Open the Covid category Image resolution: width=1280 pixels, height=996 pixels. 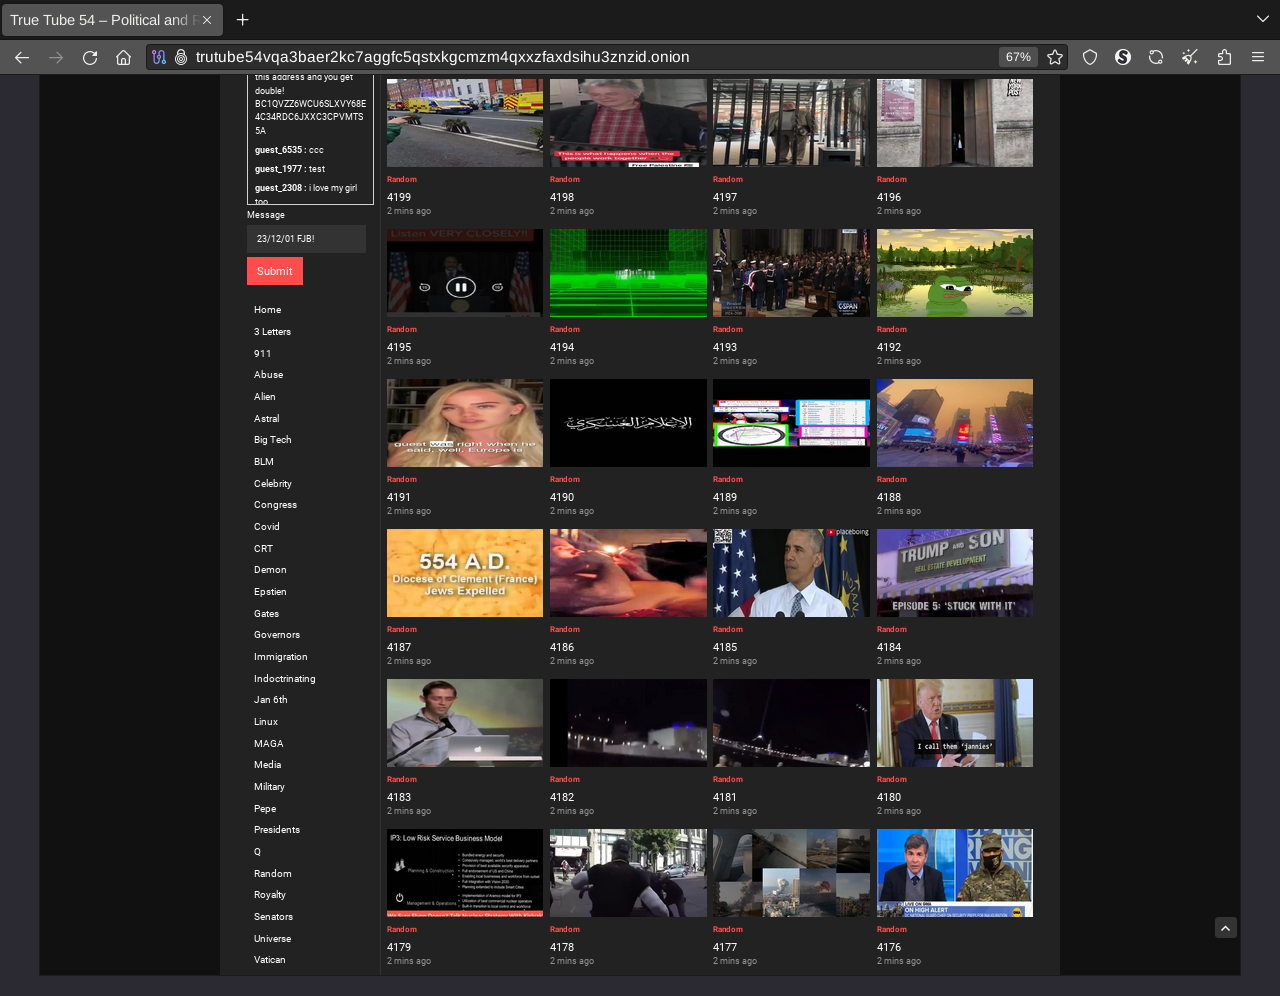[x=267, y=527]
